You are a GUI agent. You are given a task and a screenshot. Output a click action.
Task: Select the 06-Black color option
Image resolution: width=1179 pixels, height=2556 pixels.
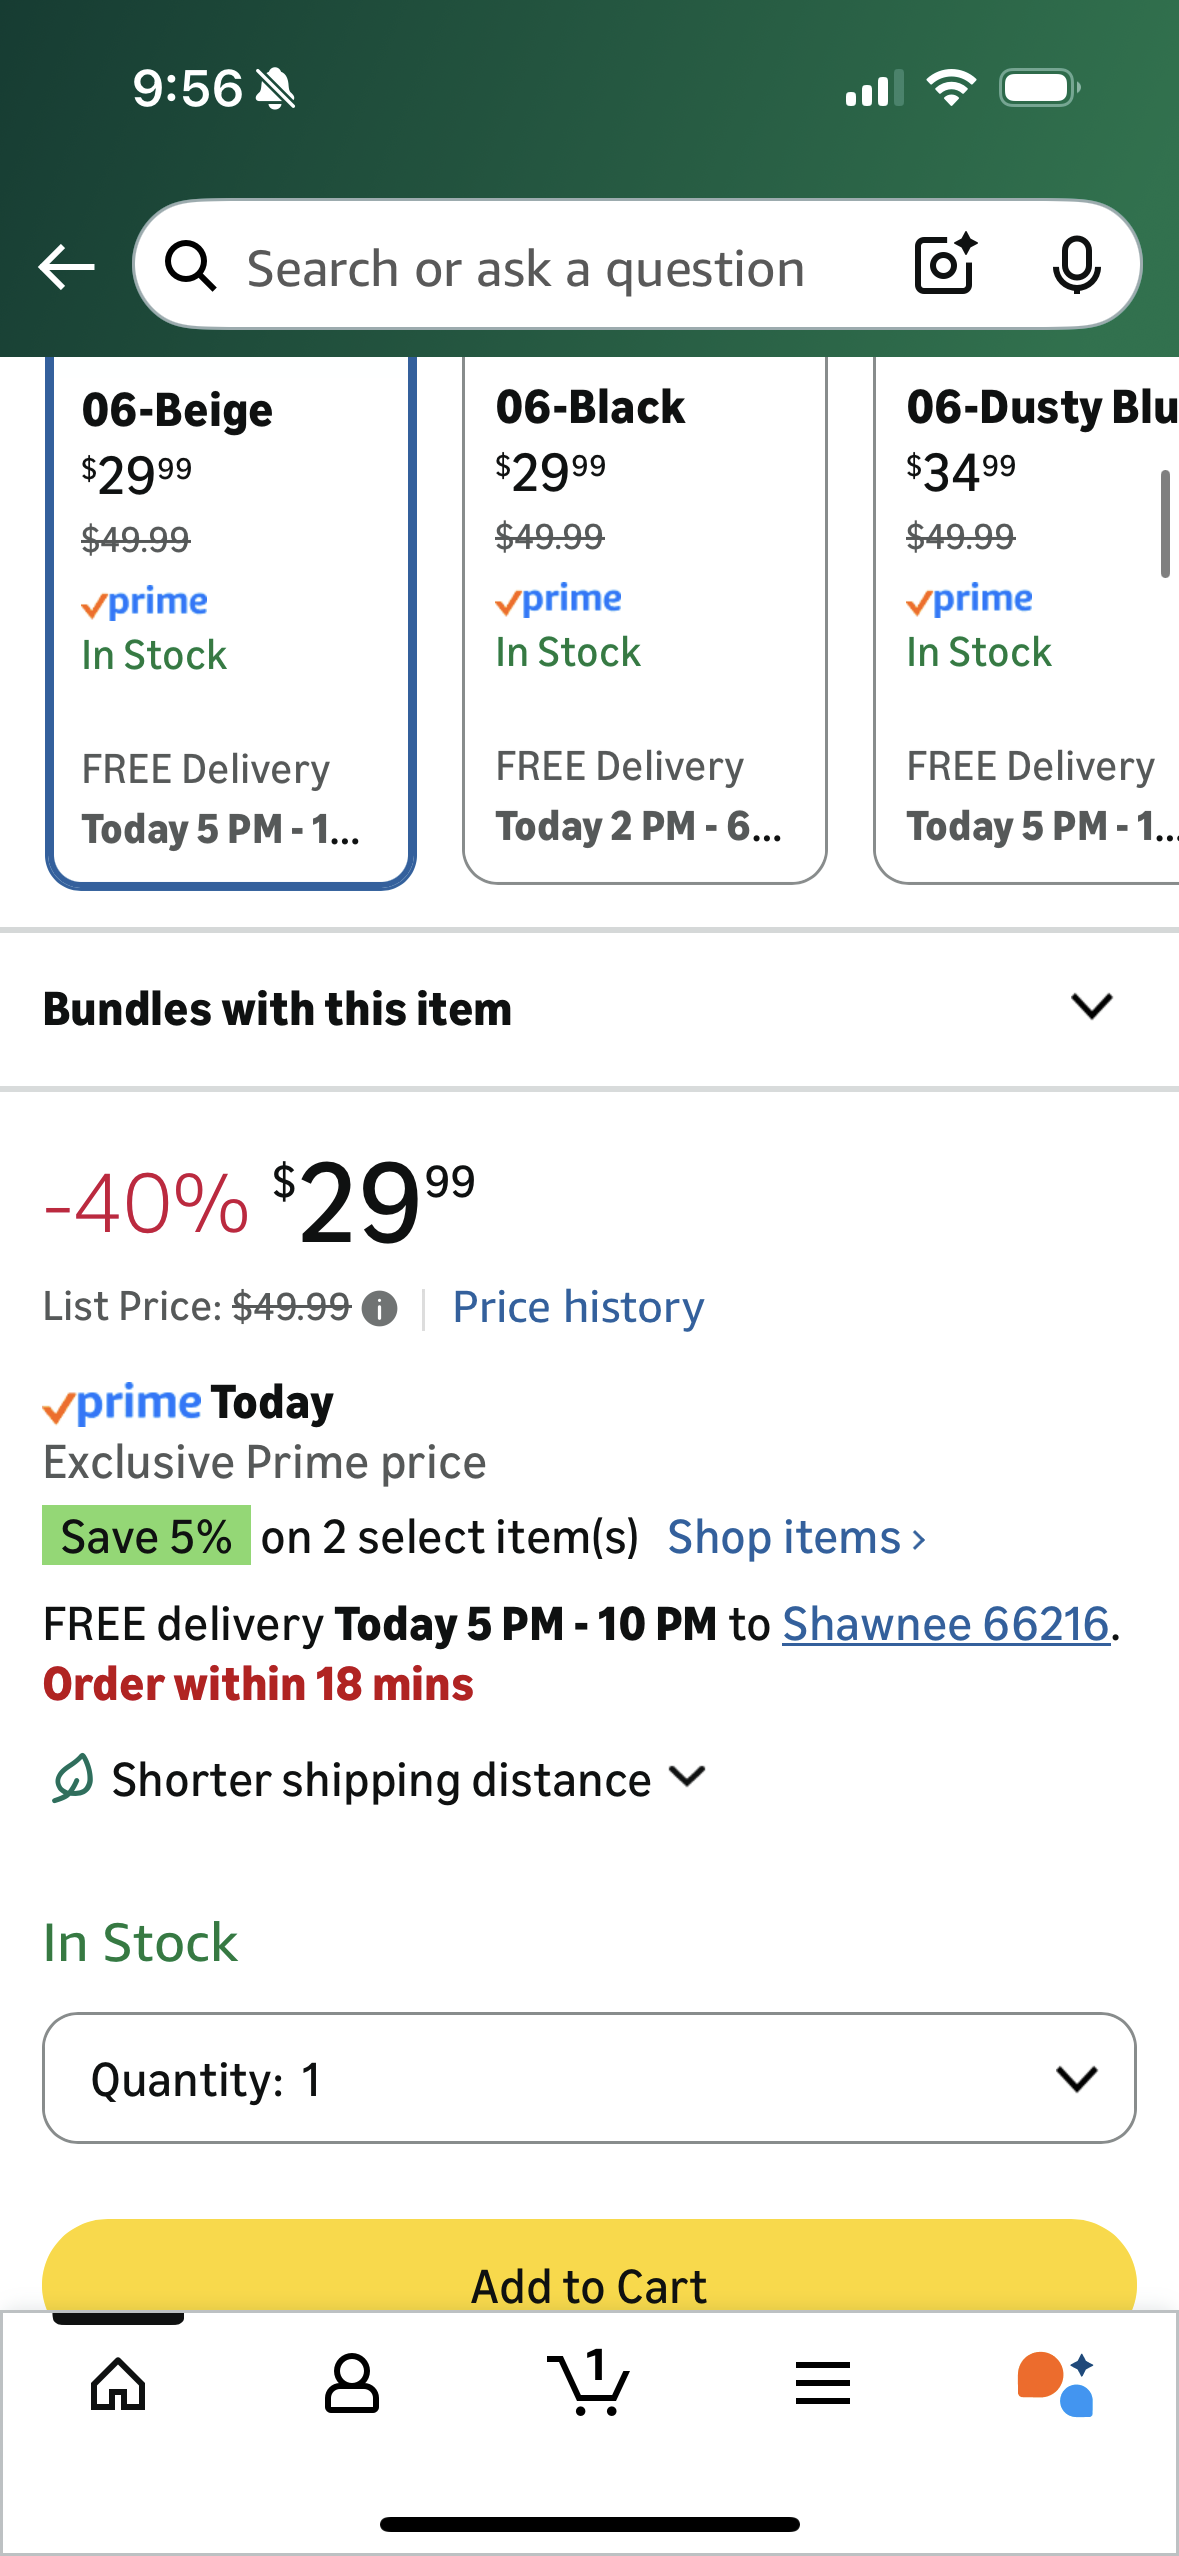[644, 620]
